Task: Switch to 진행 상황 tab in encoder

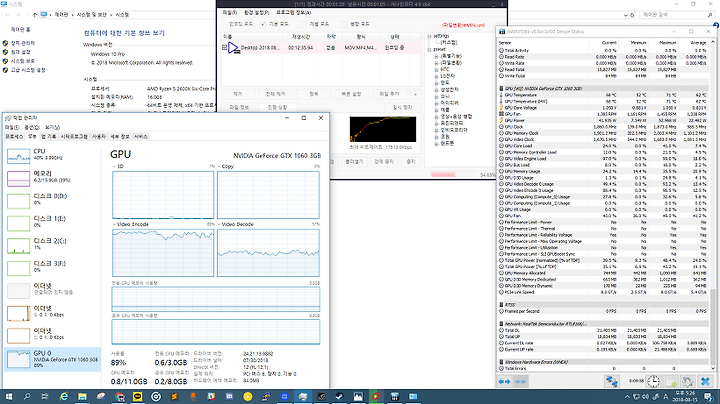Action: [277, 107]
